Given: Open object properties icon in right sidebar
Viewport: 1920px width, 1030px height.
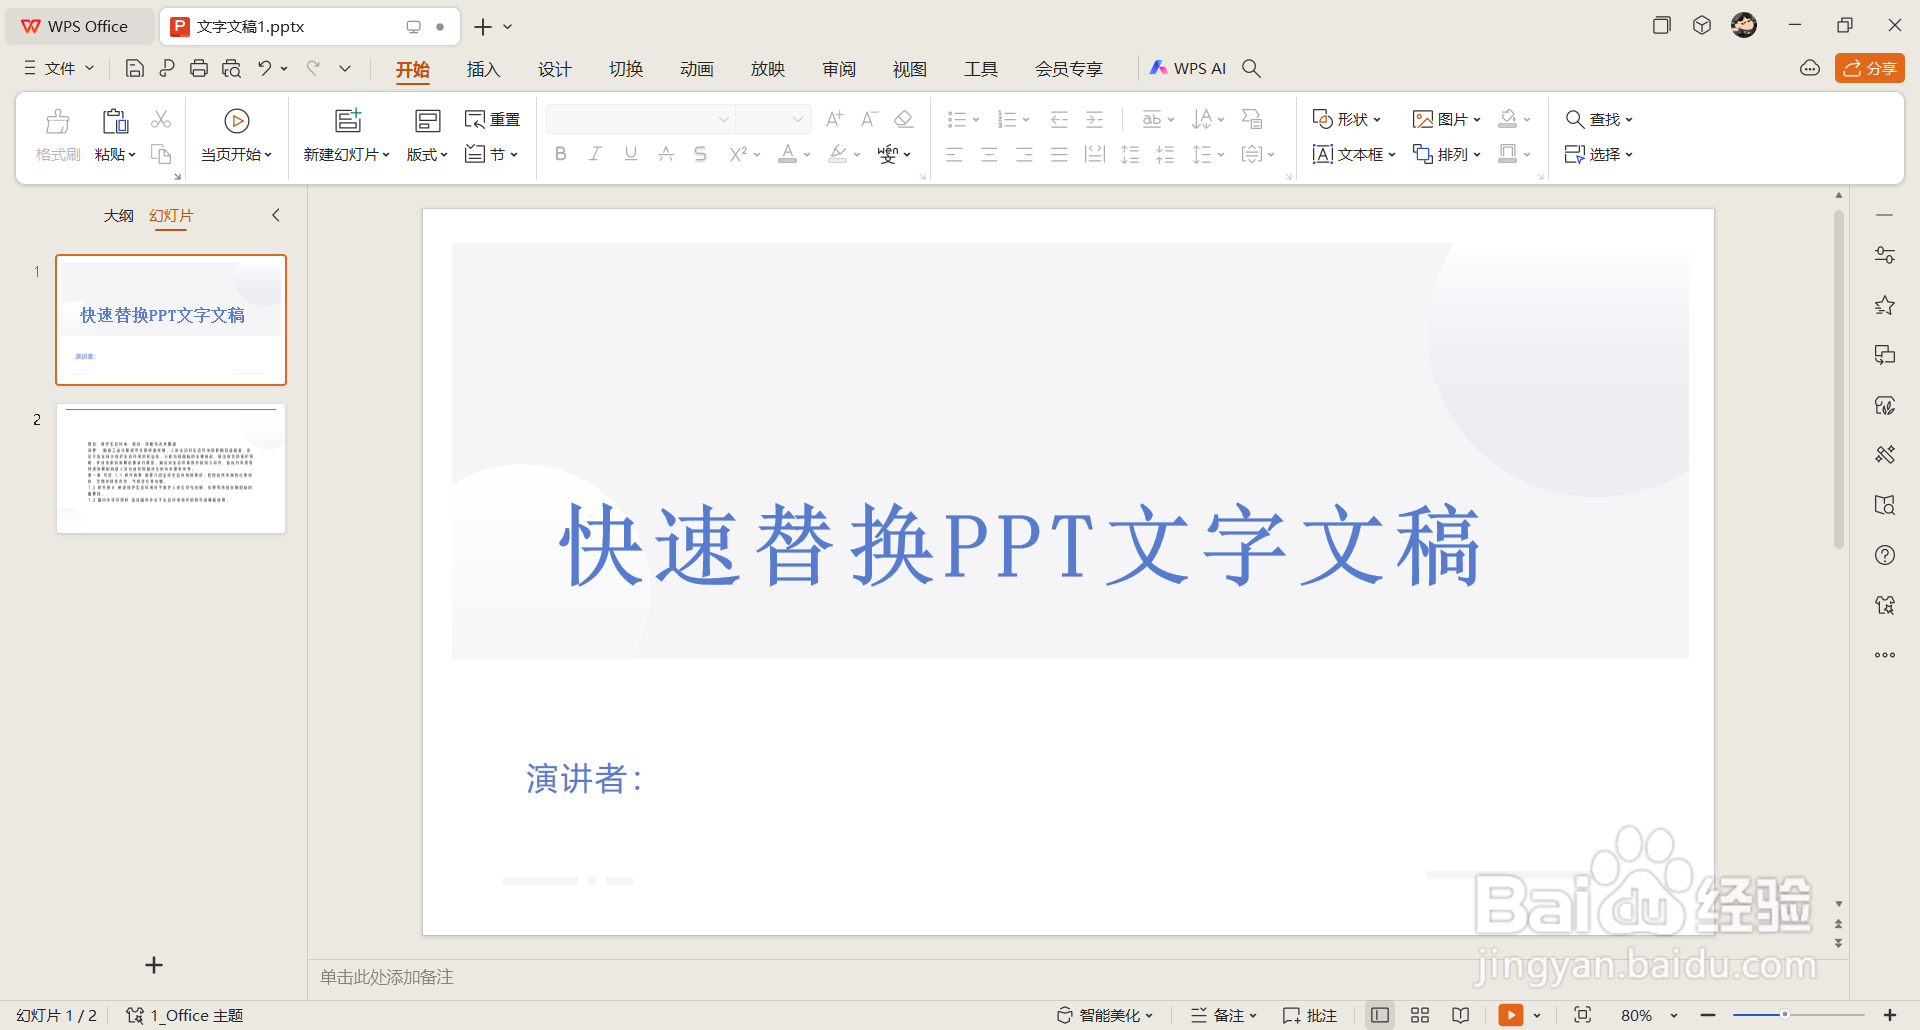Looking at the screenshot, I should point(1885,255).
